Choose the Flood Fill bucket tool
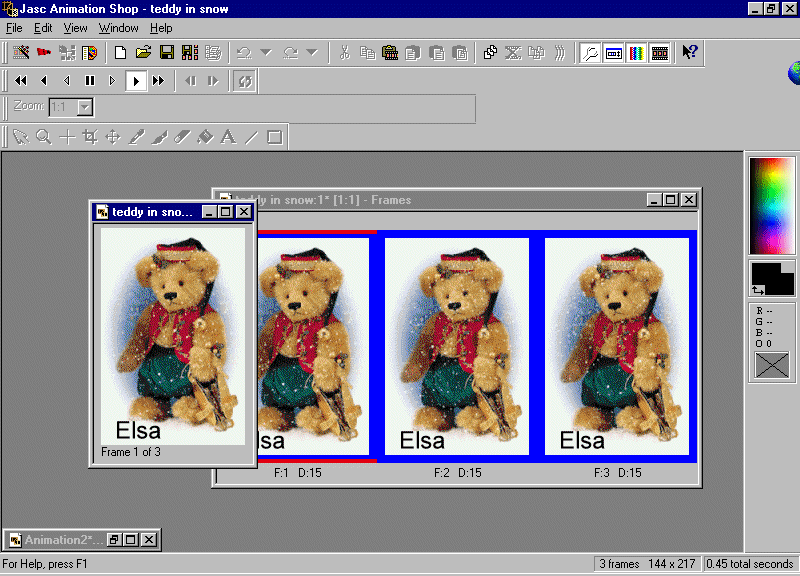Screen dimensions: 800x576 pos(205,137)
